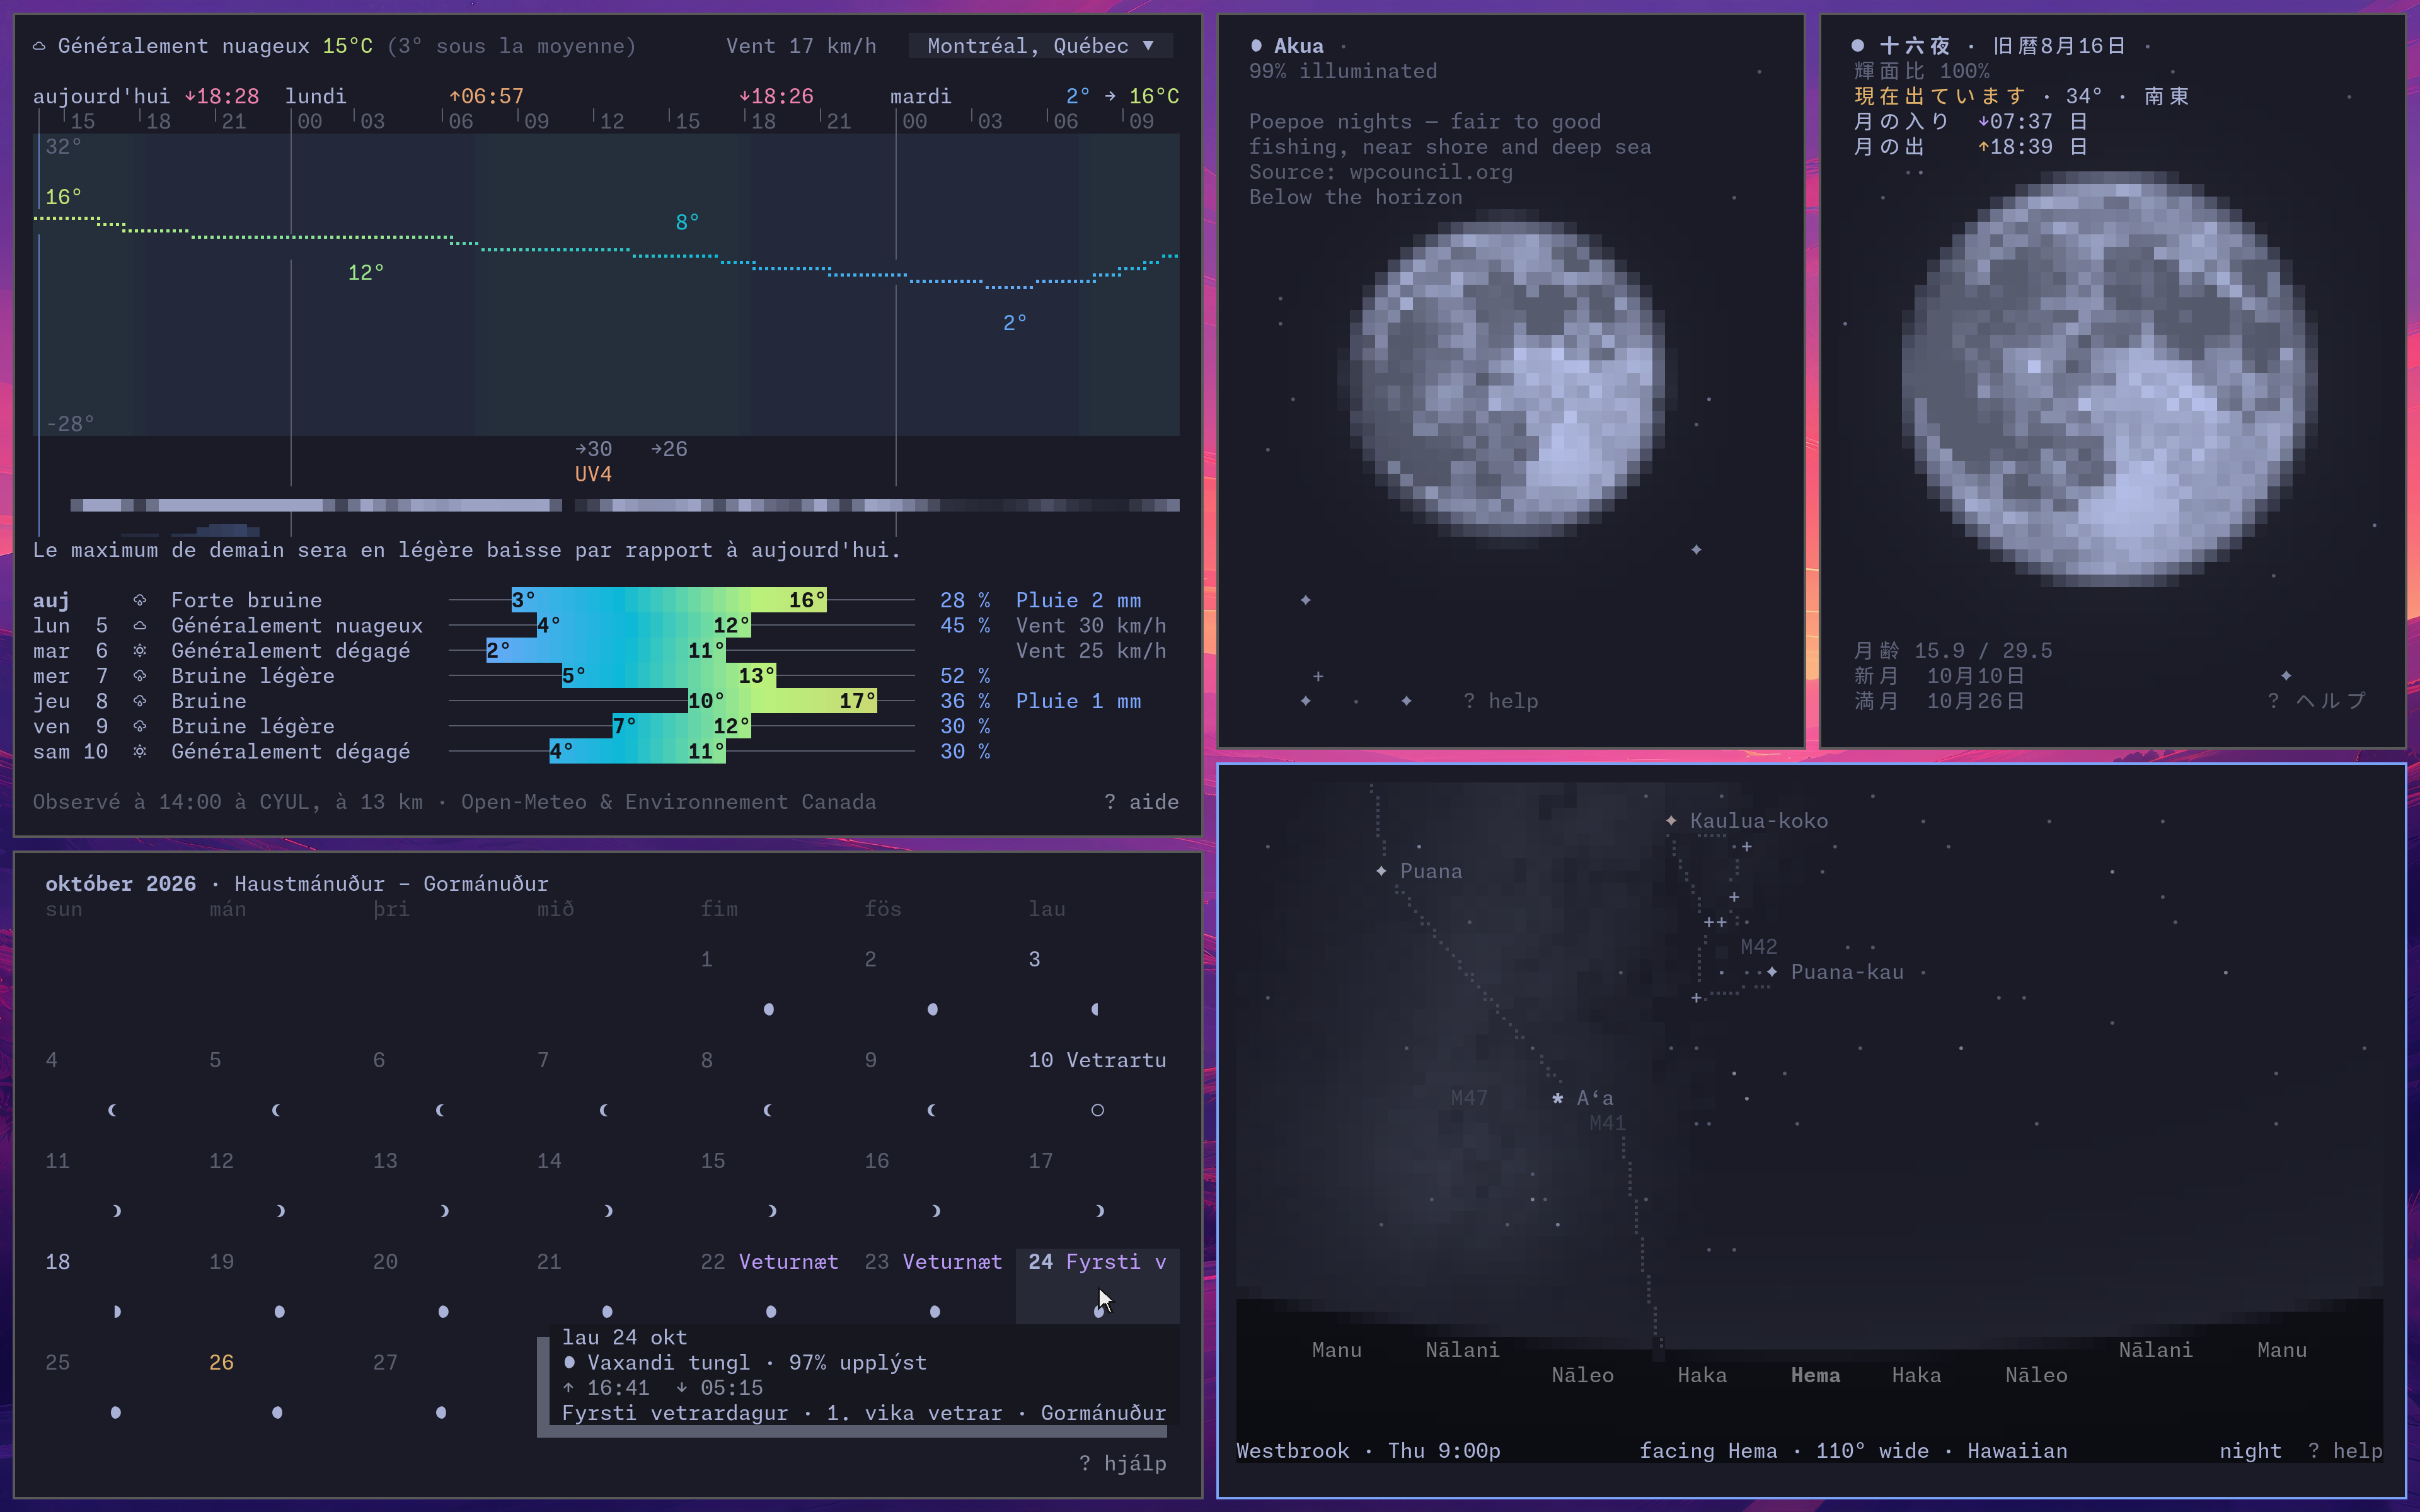Select October 18 in the calendar
Viewport: 2420px width, 1512px height.
click(58, 1262)
